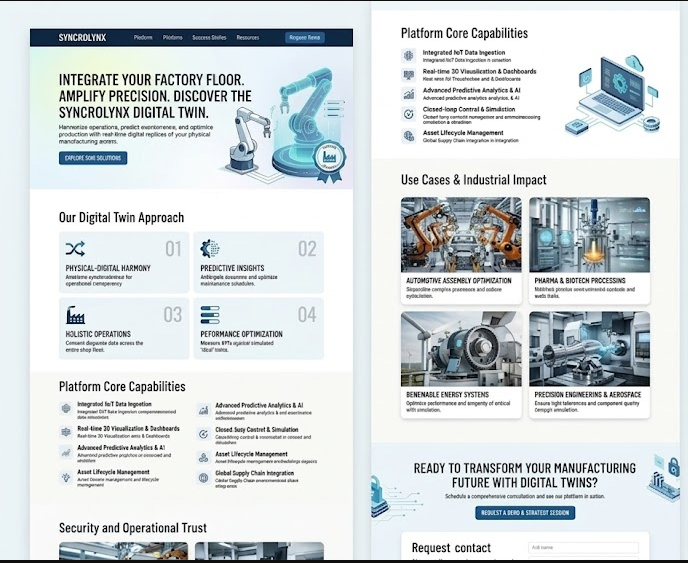Click the Integrate Your Factory Floor headline
Image resolution: width=688 pixels, height=563 pixels.
pos(155,96)
